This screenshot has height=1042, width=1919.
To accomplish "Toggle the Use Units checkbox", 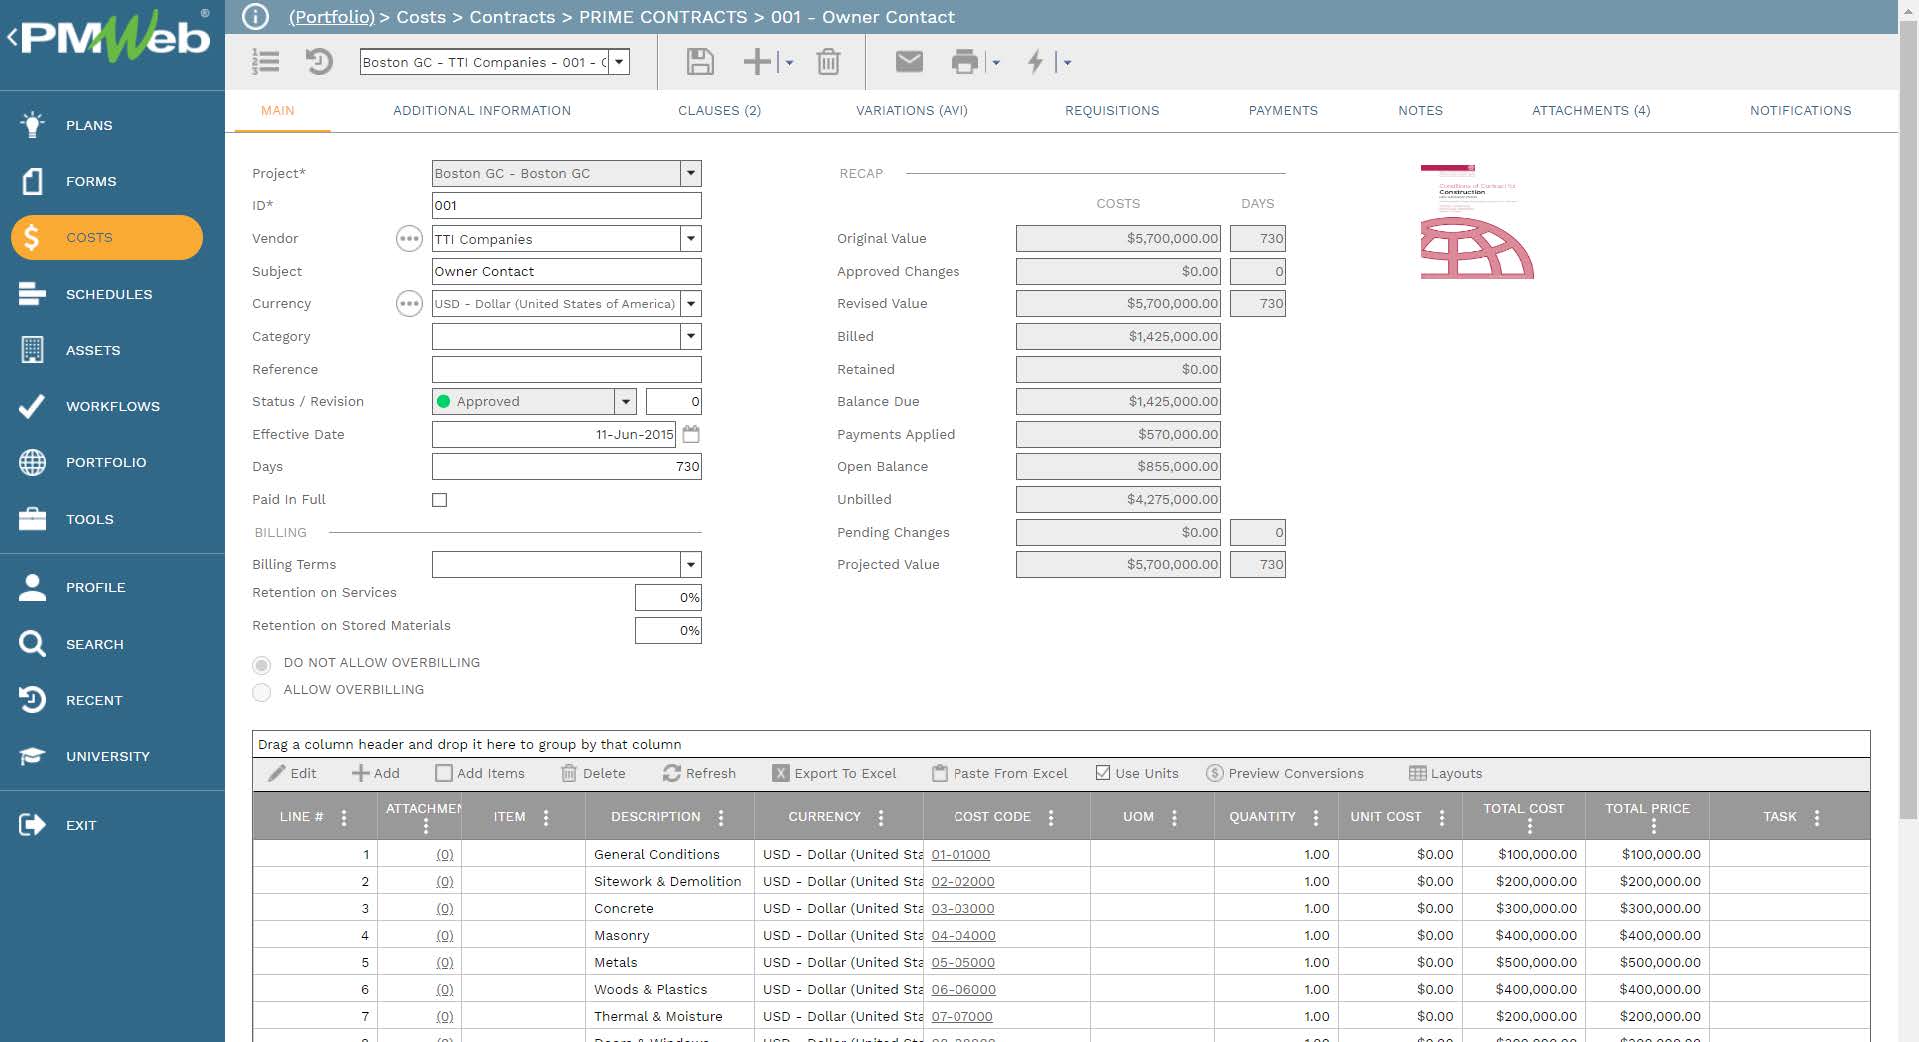I will (1103, 773).
